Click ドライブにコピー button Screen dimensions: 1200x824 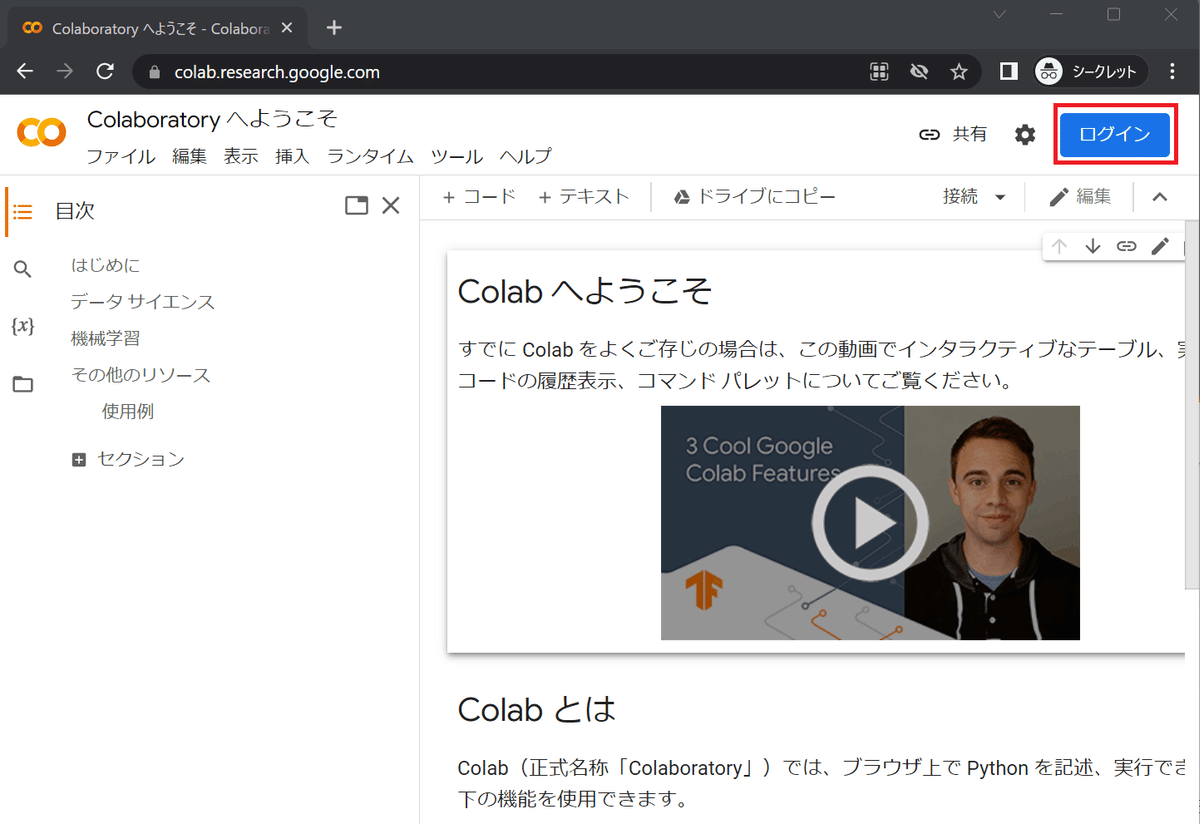tap(754, 197)
